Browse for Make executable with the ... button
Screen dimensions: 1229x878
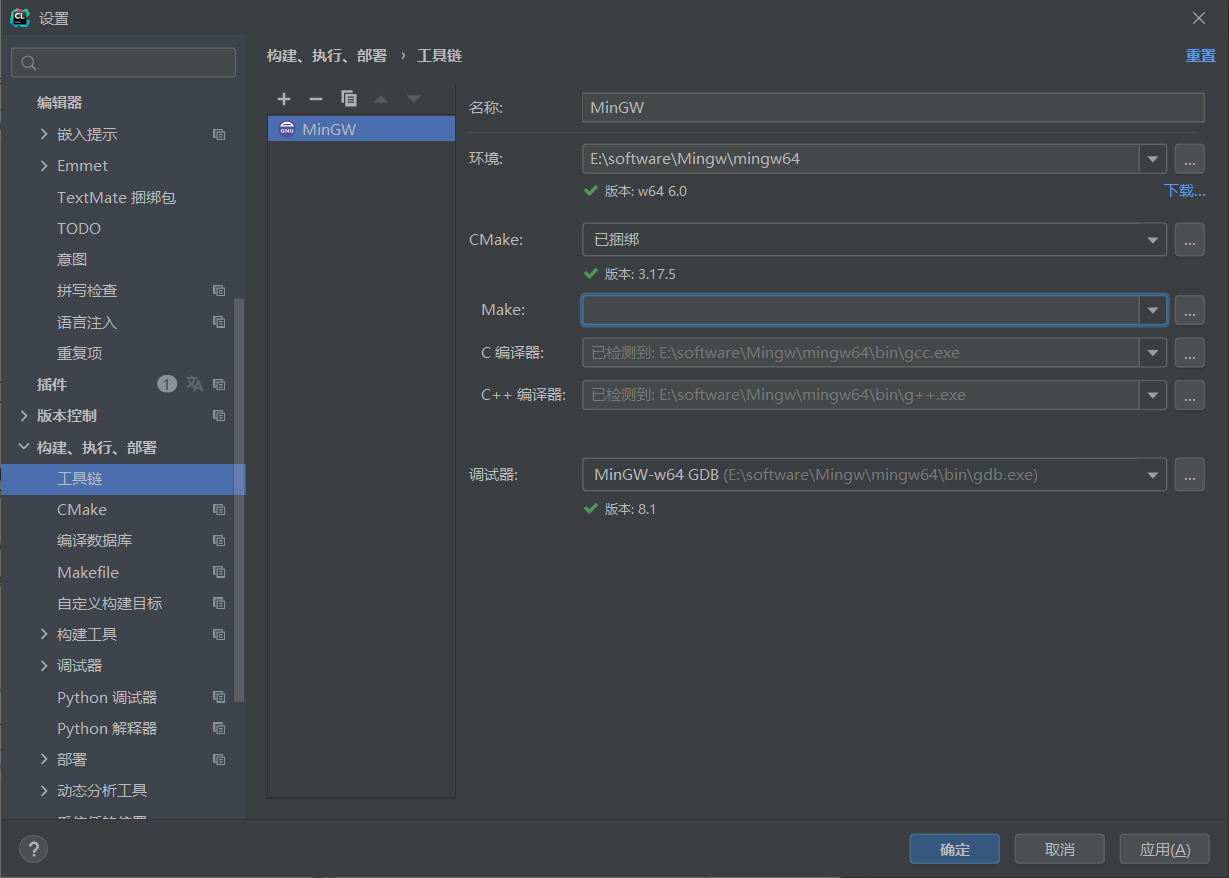pos(1189,310)
